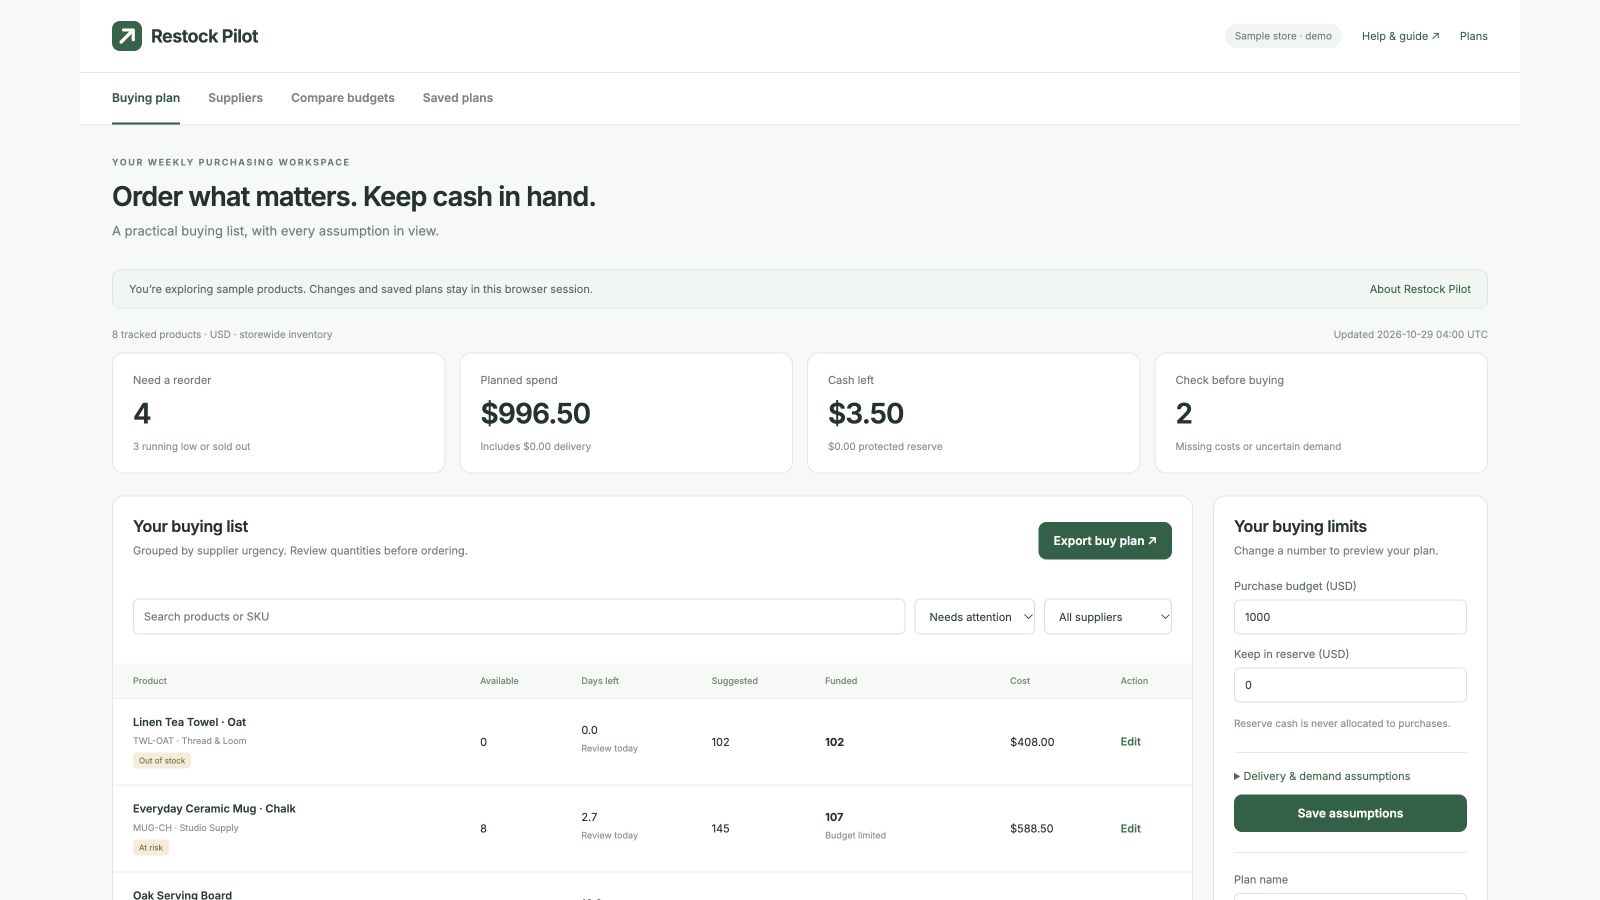This screenshot has width=1600, height=900.
Task: Open the Compare budgets tab
Action: pos(343,98)
